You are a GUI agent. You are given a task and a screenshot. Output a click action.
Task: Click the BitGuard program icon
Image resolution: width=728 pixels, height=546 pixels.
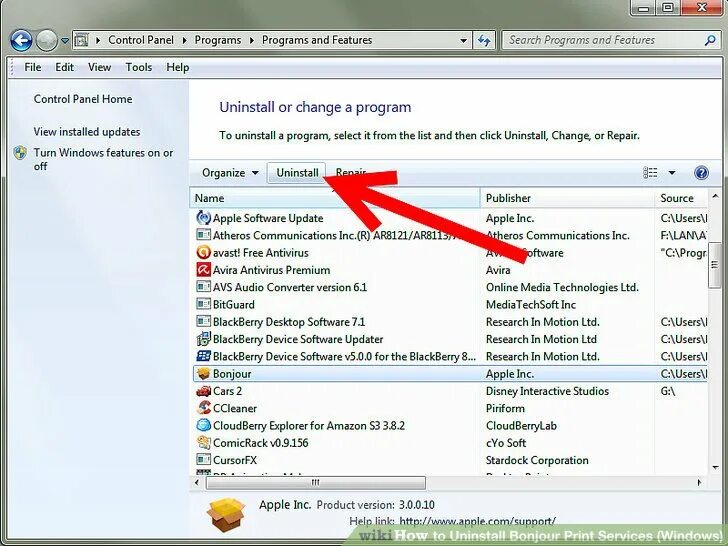pyautogui.click(x=203, y=304)
